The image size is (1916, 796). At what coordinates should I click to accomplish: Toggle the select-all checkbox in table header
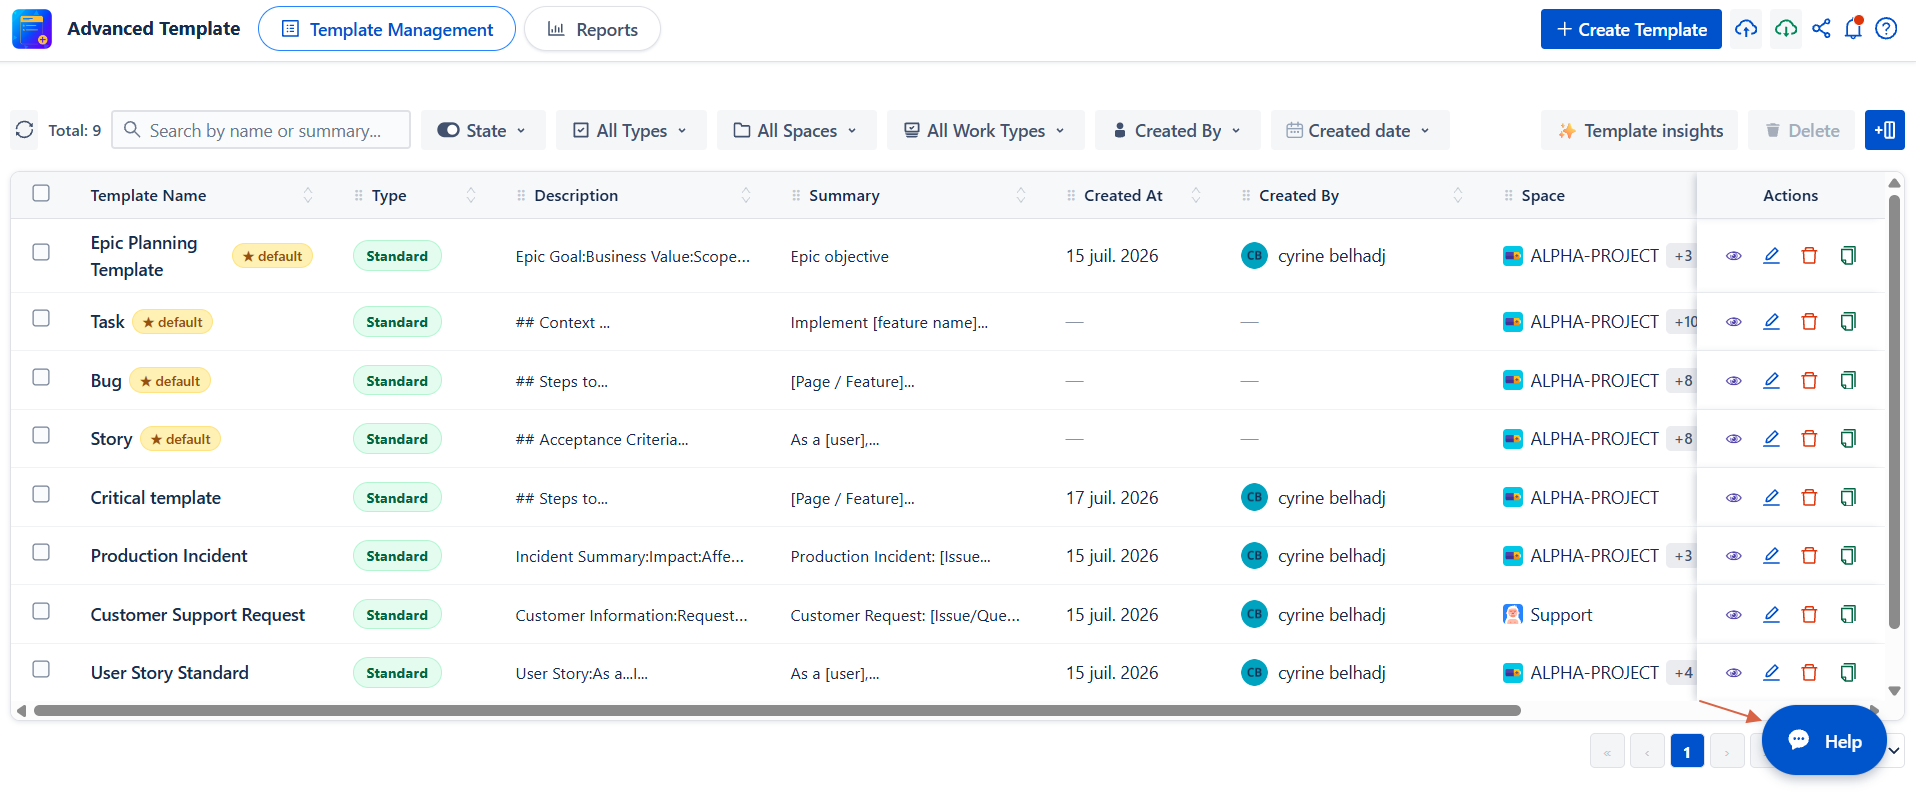click(x=41, y=193)
